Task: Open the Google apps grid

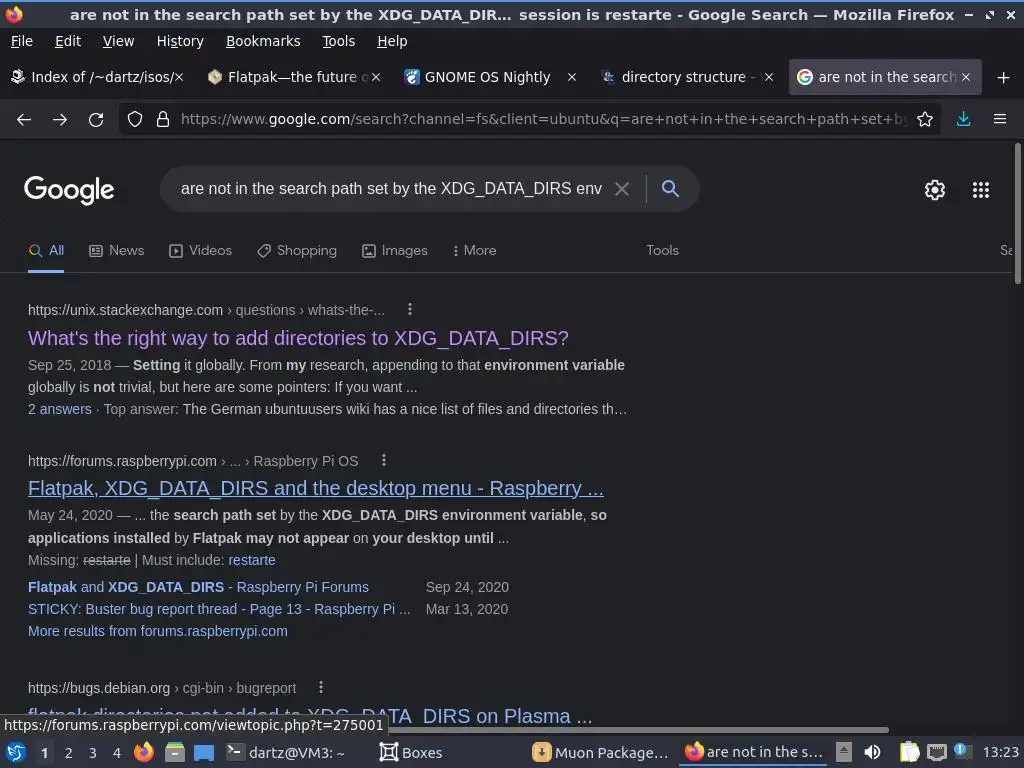Action: click(x=981, y=190)
